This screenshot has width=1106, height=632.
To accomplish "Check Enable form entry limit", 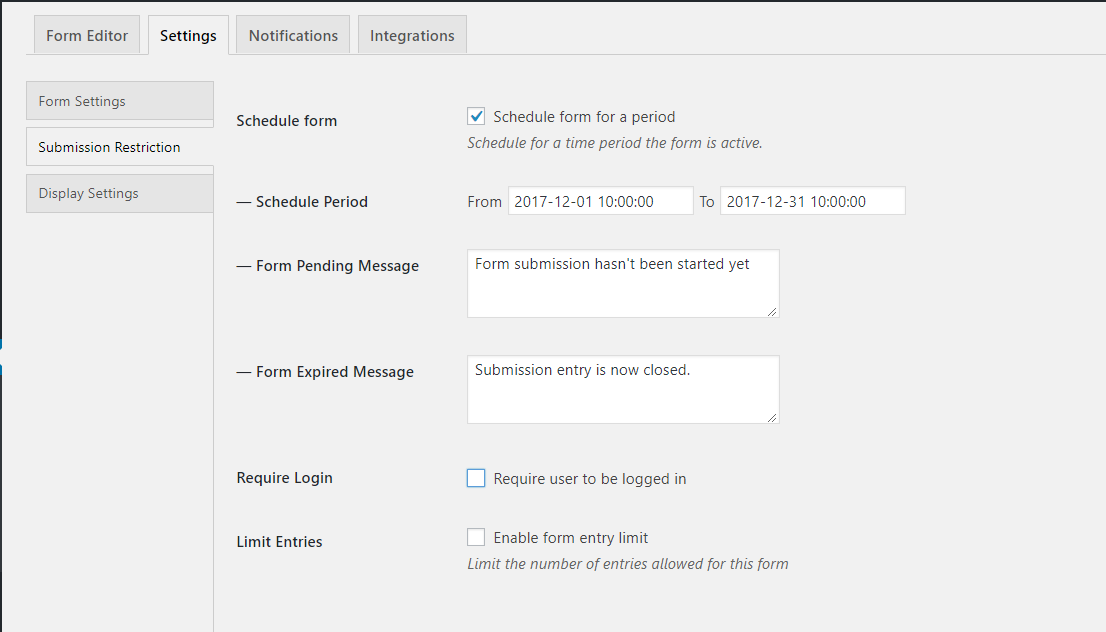I will (x=476, y=537).
